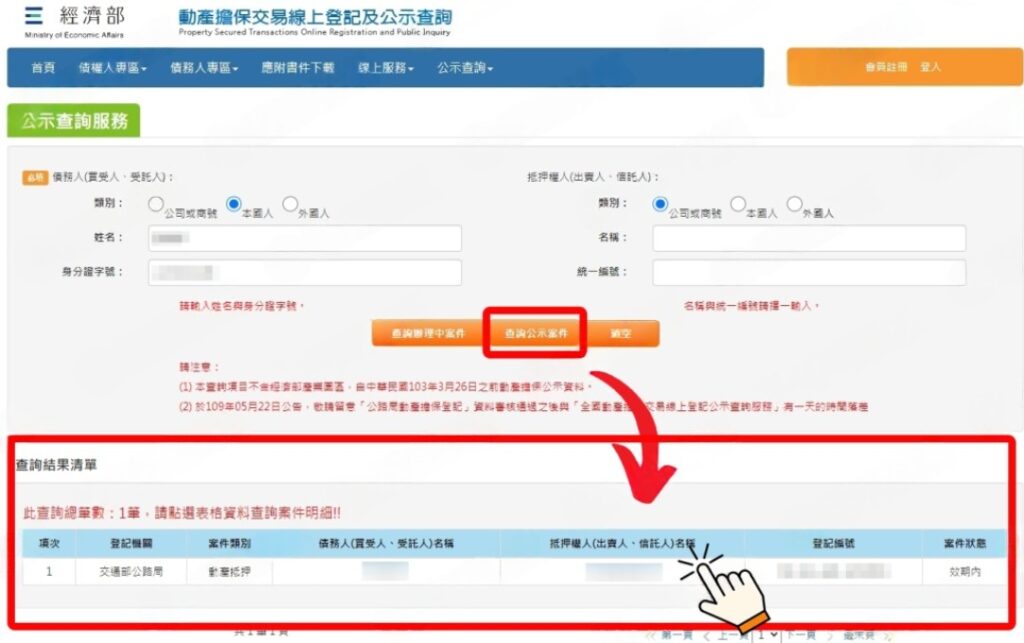
Task: Click the blurred mortgagee name cell in row 1
Action: (624, 572)
